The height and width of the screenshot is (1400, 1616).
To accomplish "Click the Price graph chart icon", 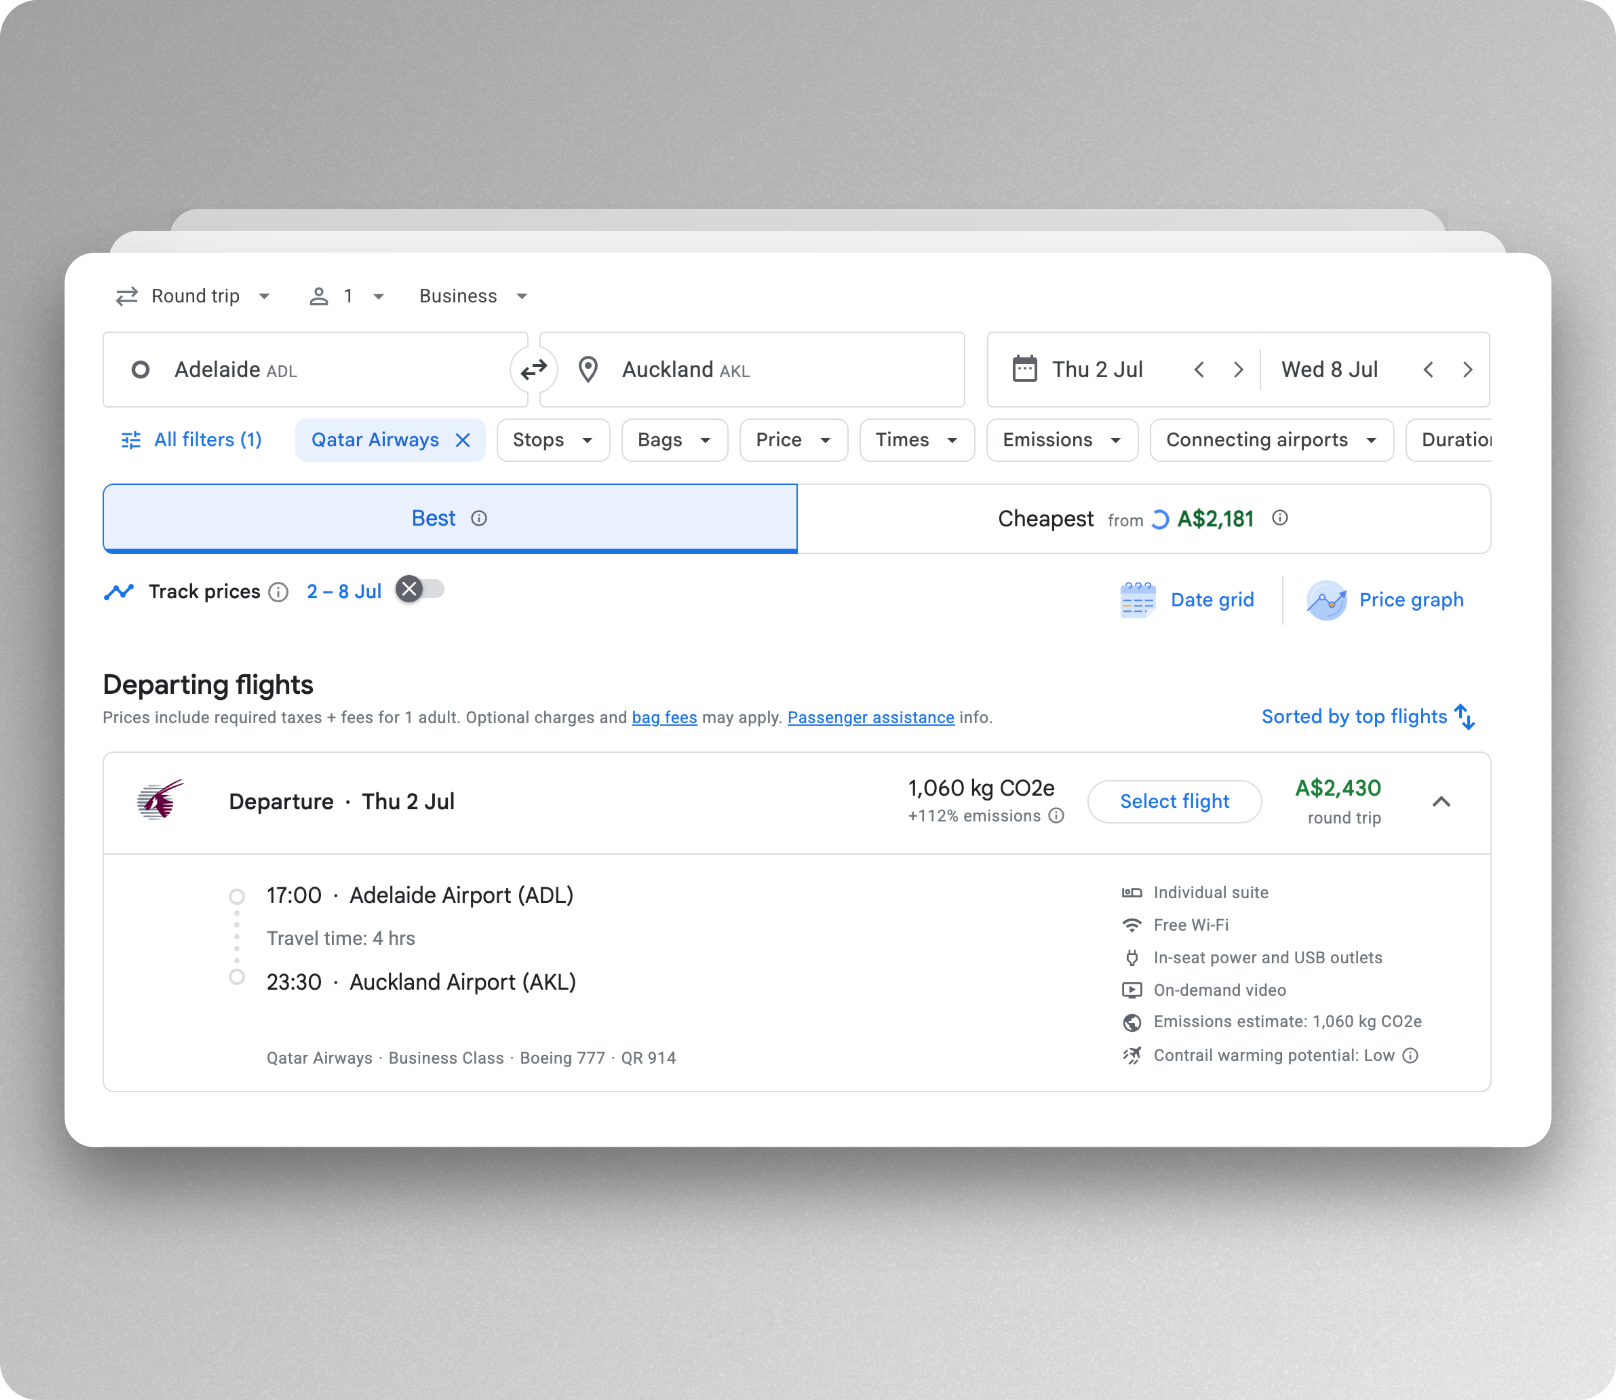I will 1327,600.
